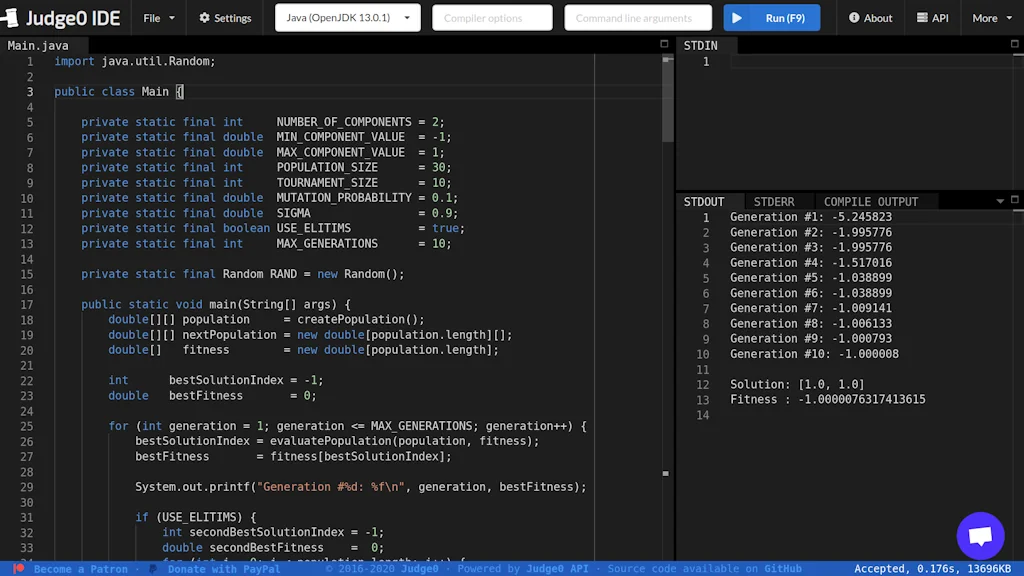Expand the More menu
1024x576 pixels.
(x=989, y=17)
